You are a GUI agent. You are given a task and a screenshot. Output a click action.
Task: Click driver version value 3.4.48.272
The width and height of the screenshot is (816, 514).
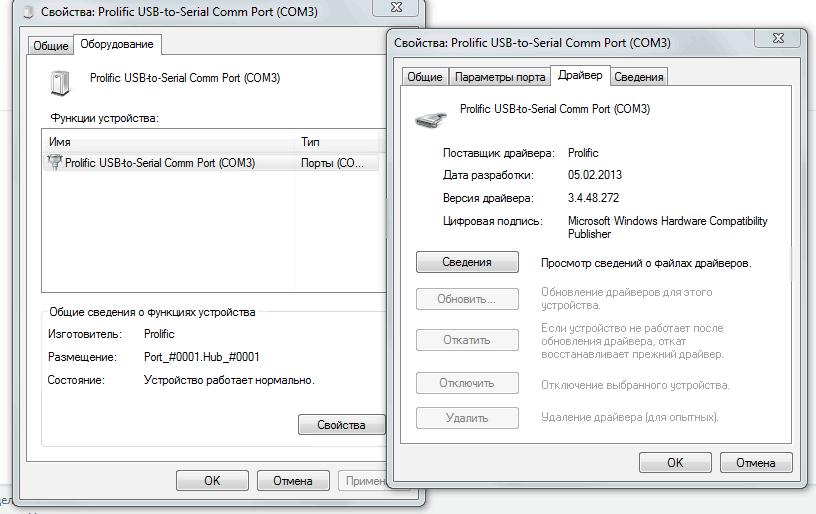(x=593, y=198)
